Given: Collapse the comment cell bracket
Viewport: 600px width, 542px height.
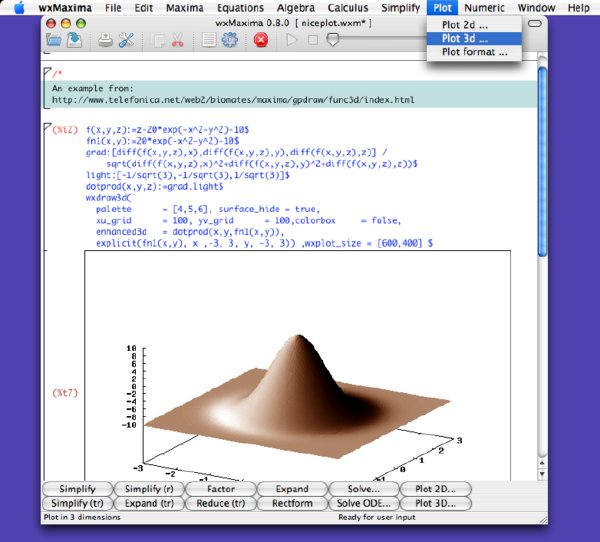Looking at the screenshot, I should (x=47, y=72).
